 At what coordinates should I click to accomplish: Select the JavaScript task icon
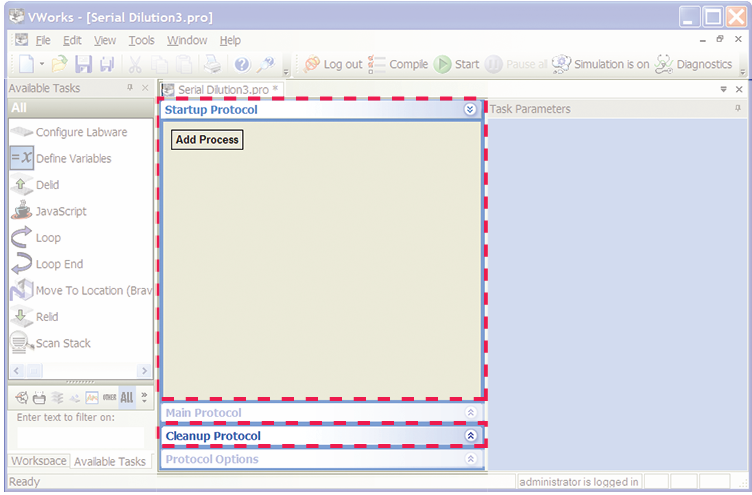coord(21,211)
